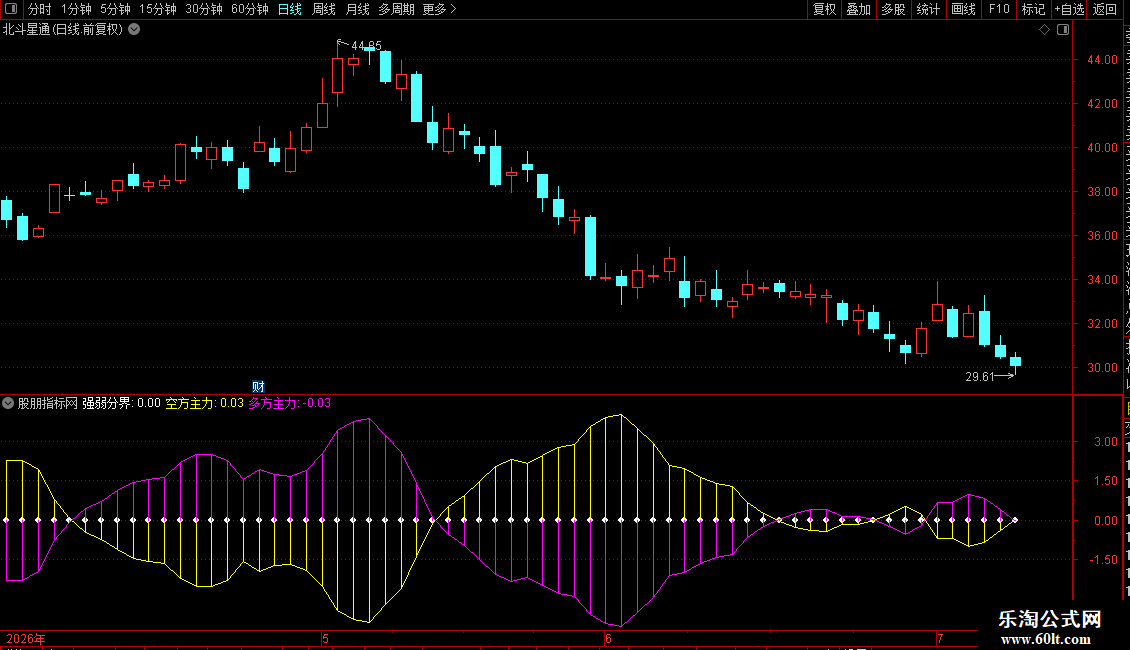Click the 强弱分界: 0.00 value

point(121,403)
